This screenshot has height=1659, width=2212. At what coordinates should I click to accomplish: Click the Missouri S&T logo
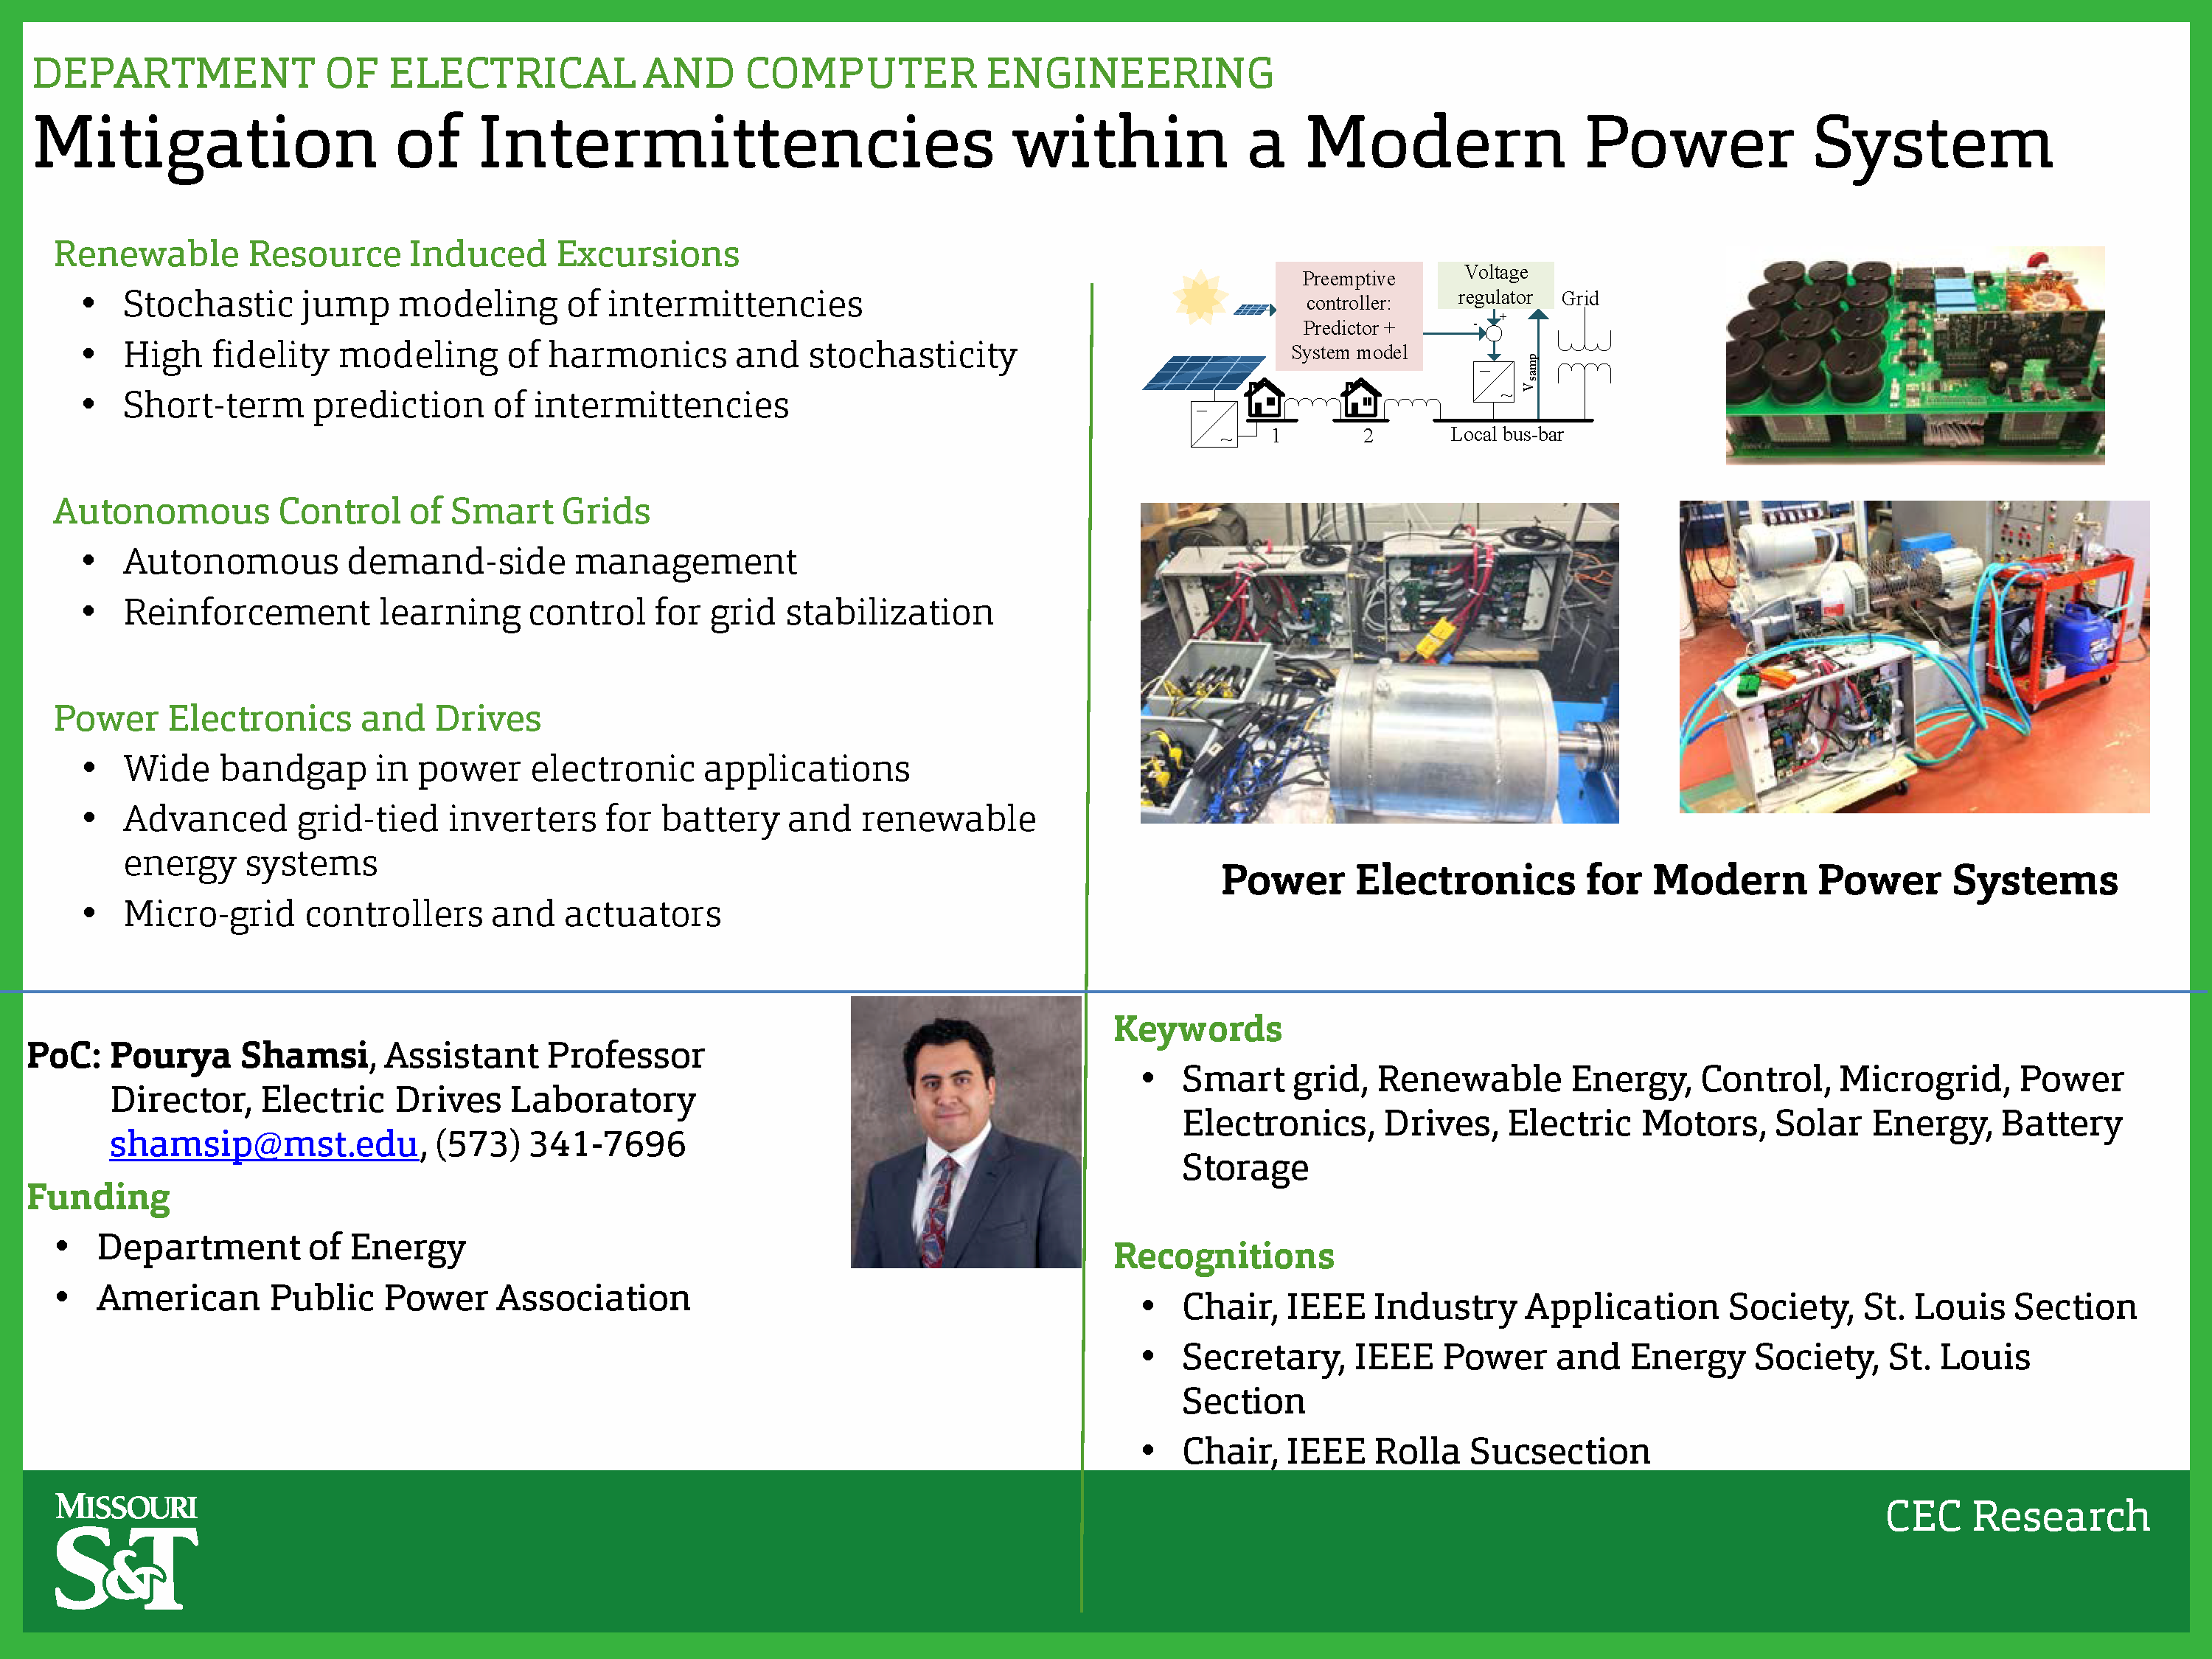[x=126, y=1551]
